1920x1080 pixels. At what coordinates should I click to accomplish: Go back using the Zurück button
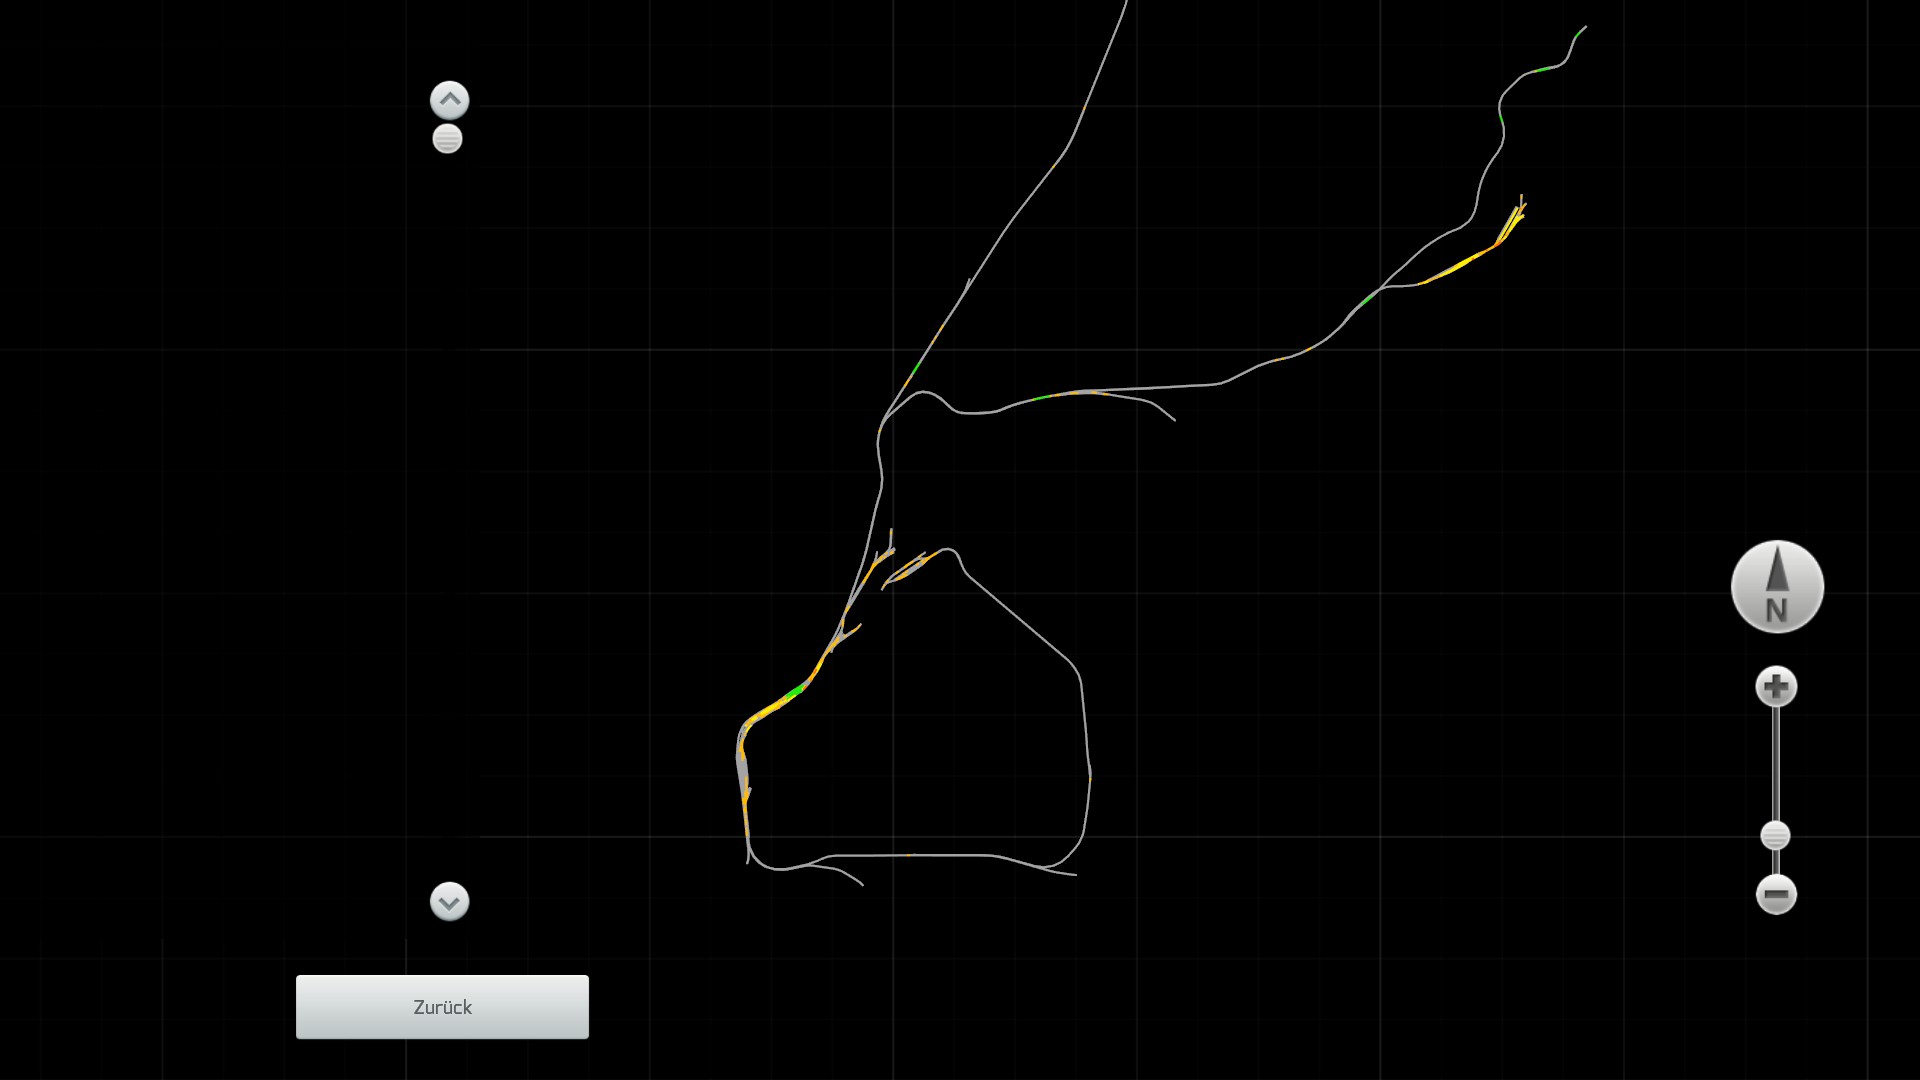pos(442,1007)
